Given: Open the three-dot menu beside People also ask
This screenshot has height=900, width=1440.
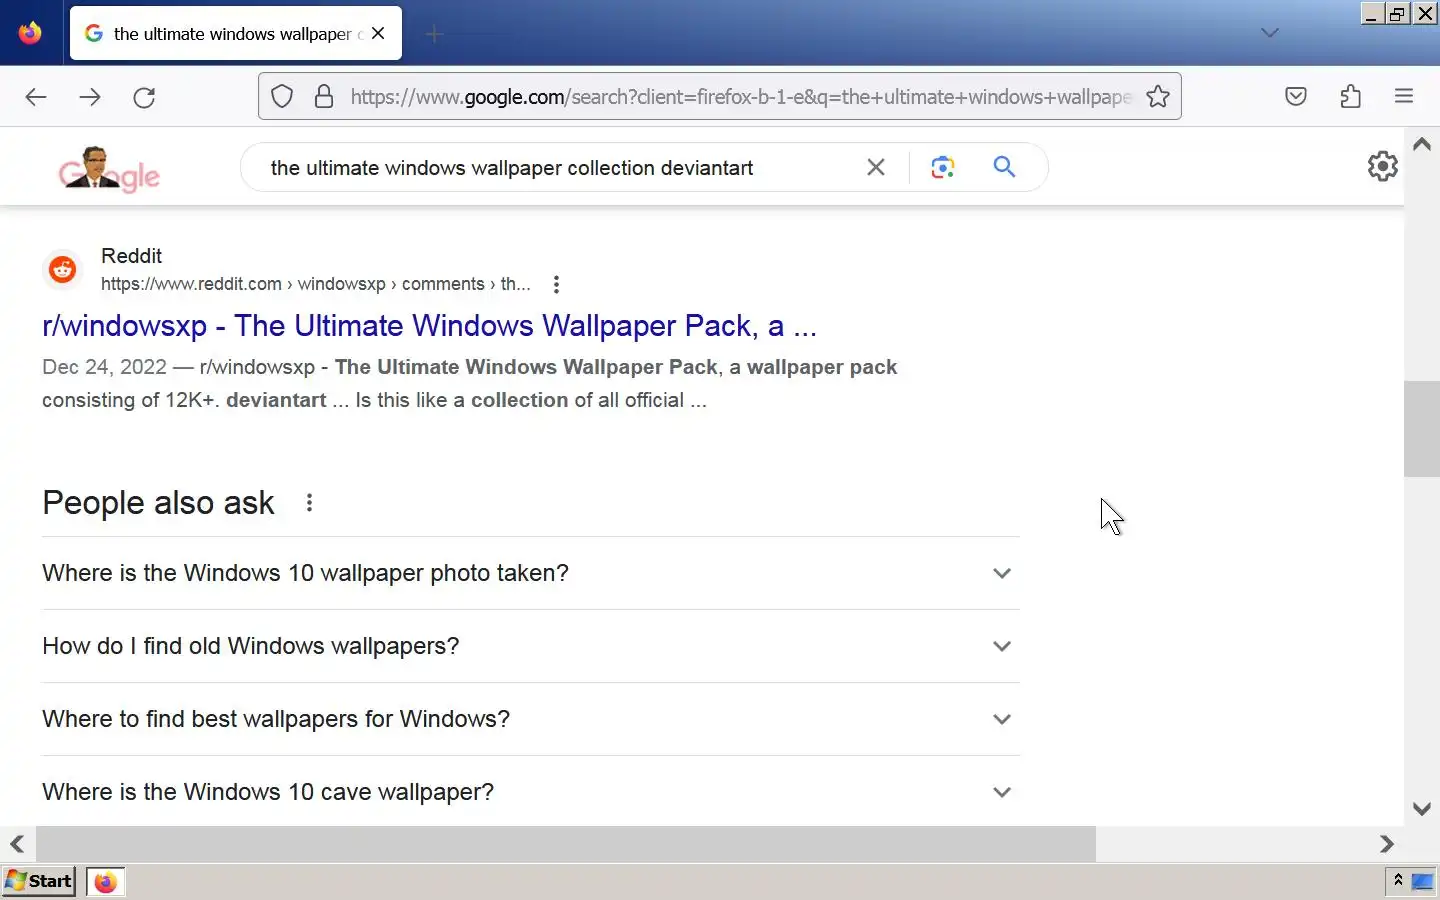Looking at the screenshot, I should coord(309,503).
